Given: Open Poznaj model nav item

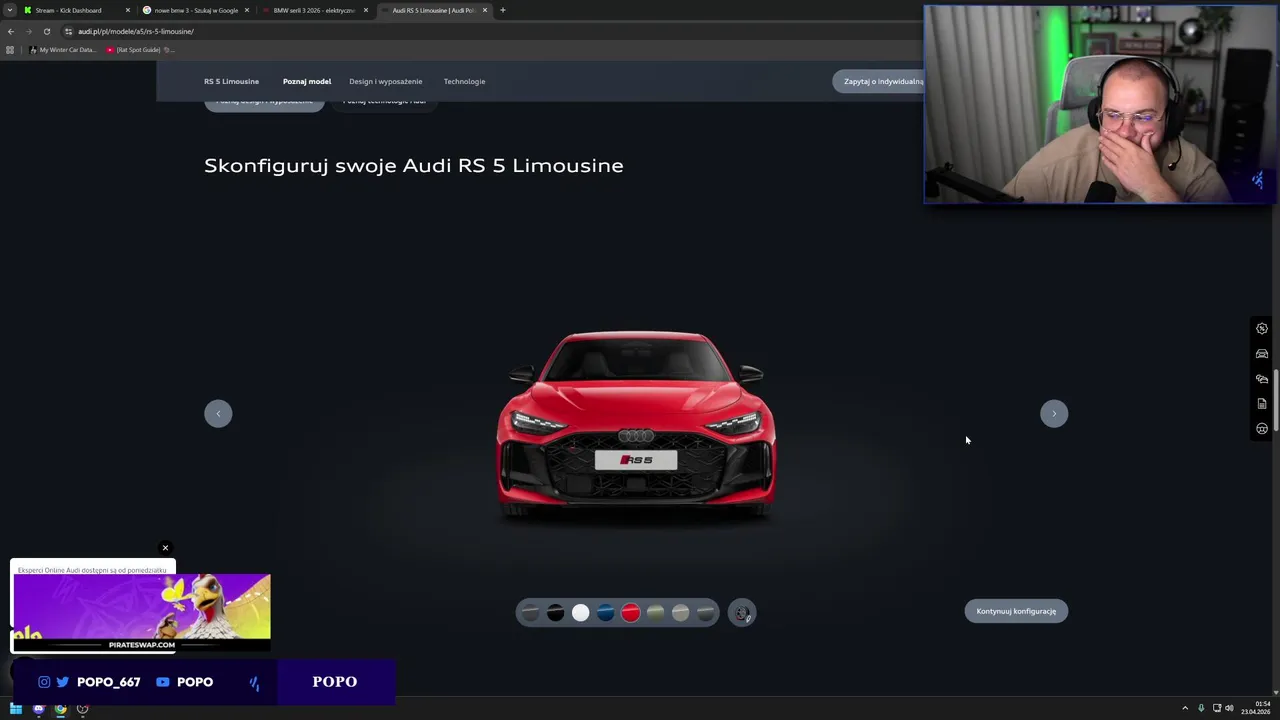Looking at the screenshot, I should (307, 82).
